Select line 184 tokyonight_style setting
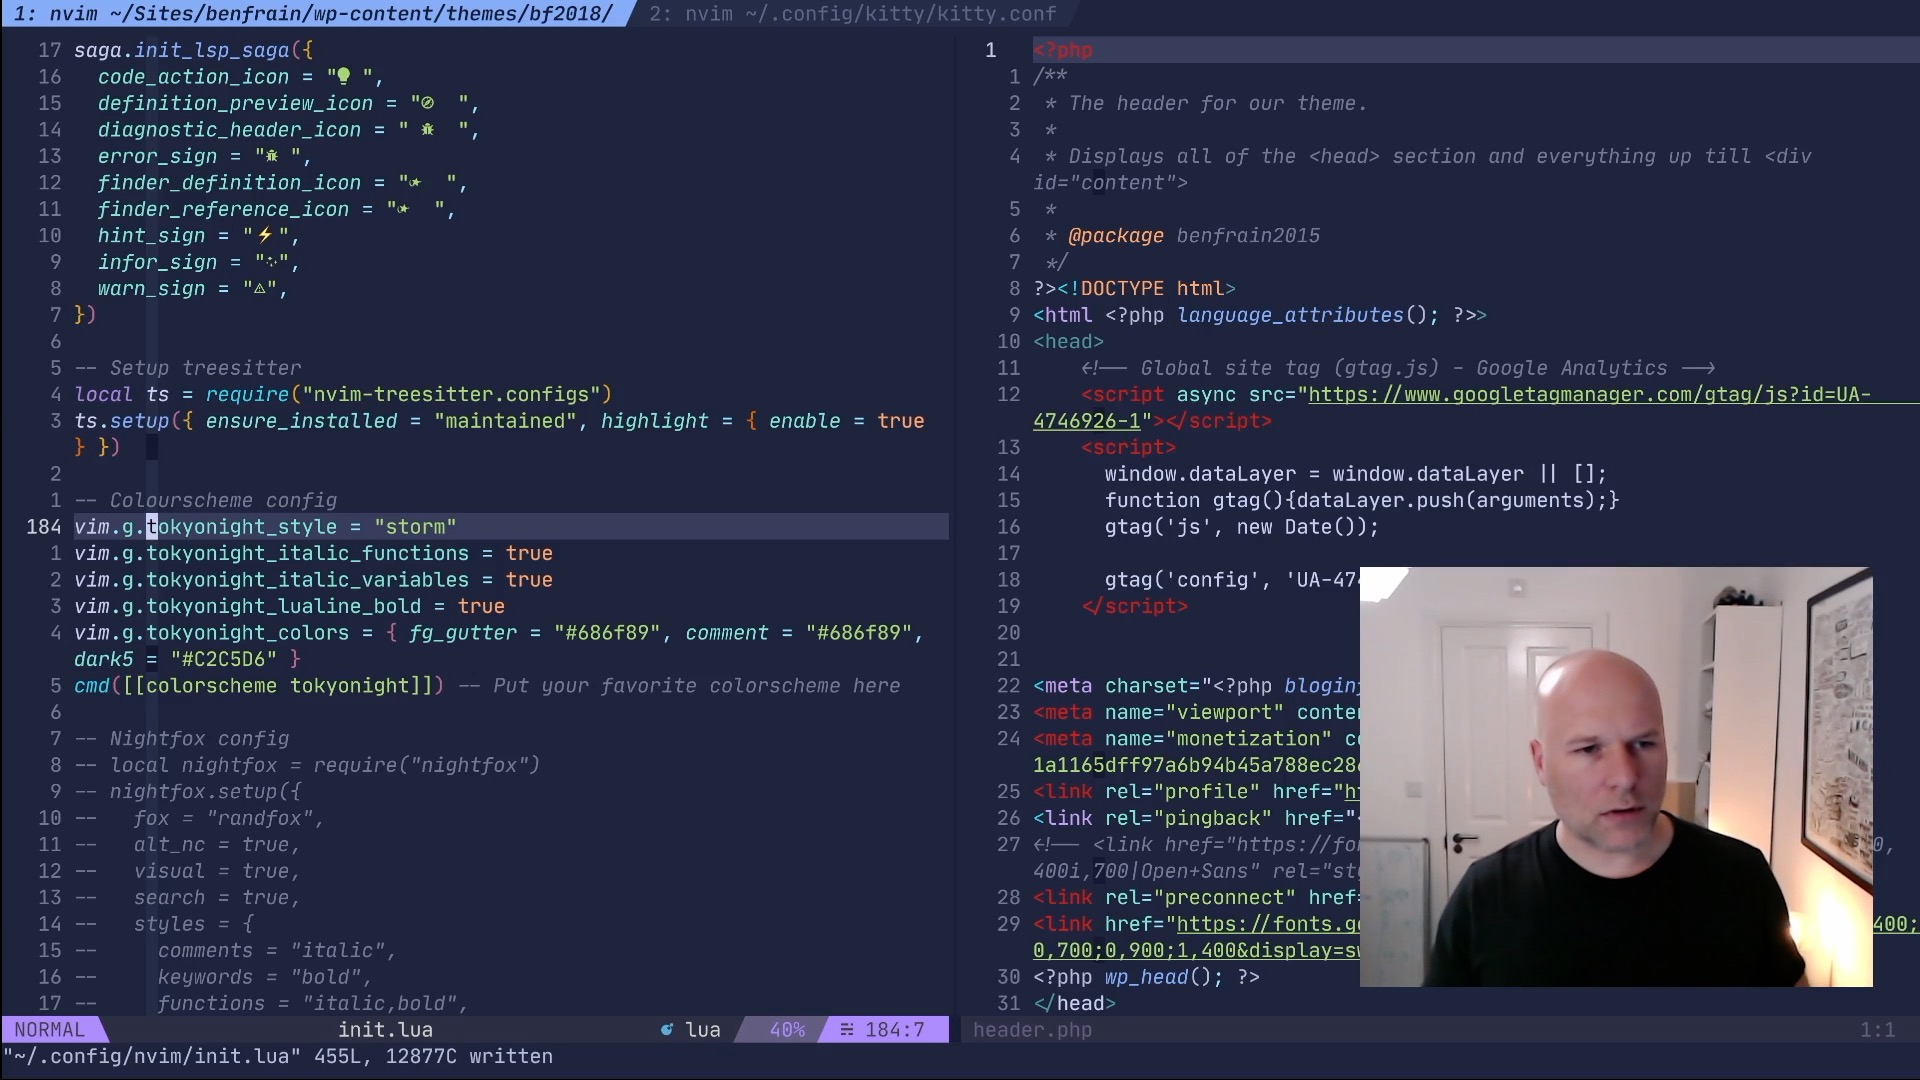This screenshot has width=1920, height=1080. [x=264, y=526]
